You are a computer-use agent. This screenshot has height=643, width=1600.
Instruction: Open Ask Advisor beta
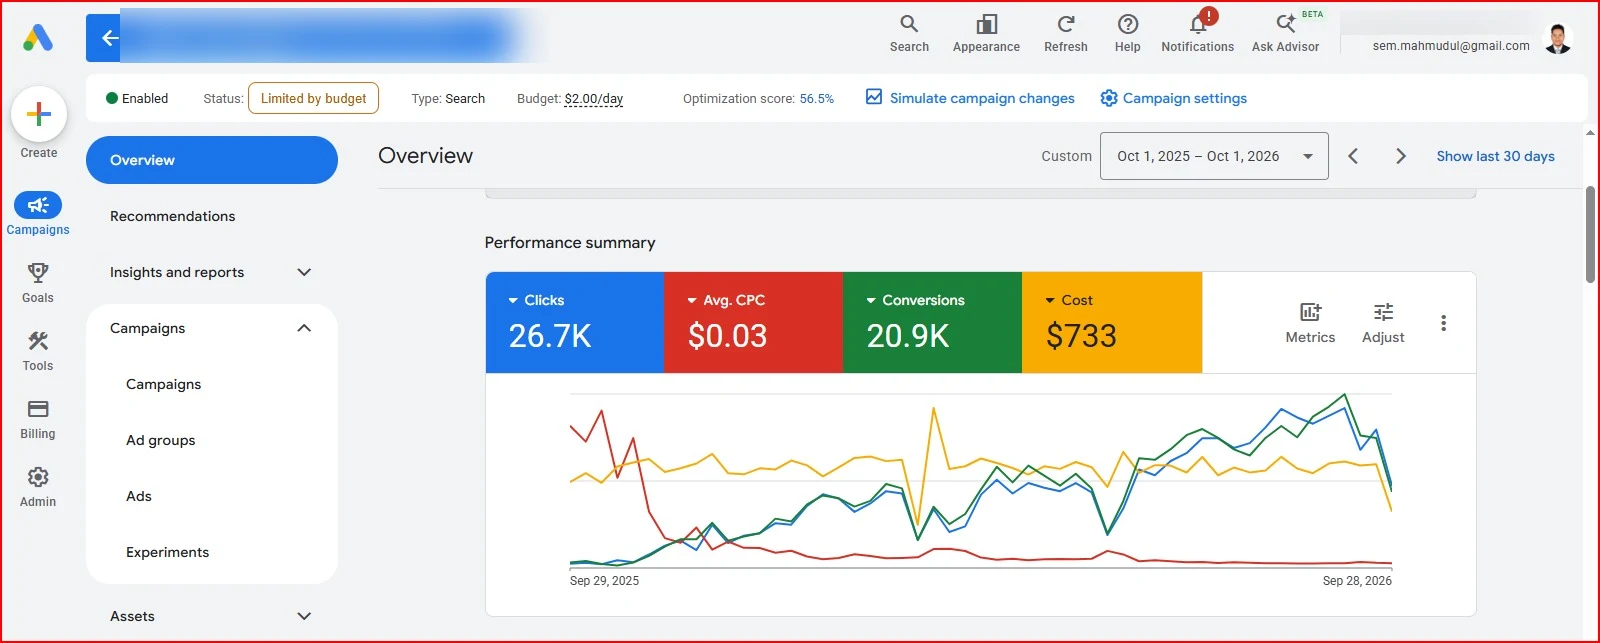[x=1286, y=33]
